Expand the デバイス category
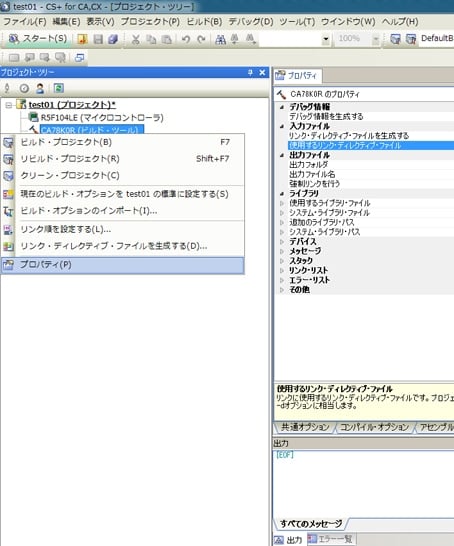The image size is (454, 546). click(x=282, y=241)
